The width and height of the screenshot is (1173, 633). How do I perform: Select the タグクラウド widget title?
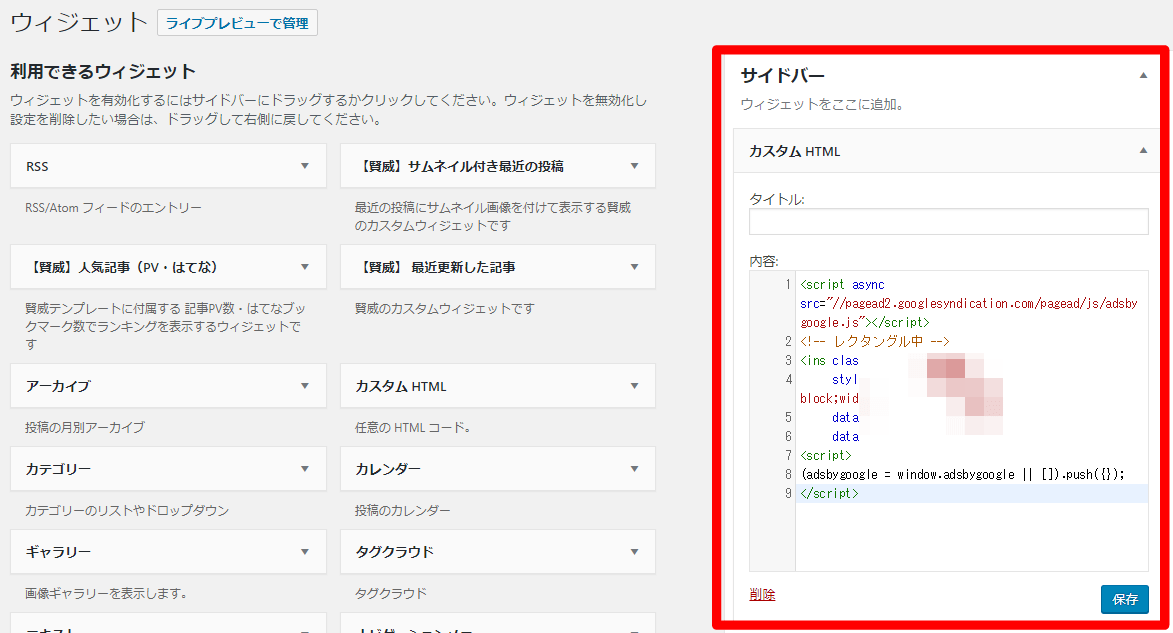394,552
